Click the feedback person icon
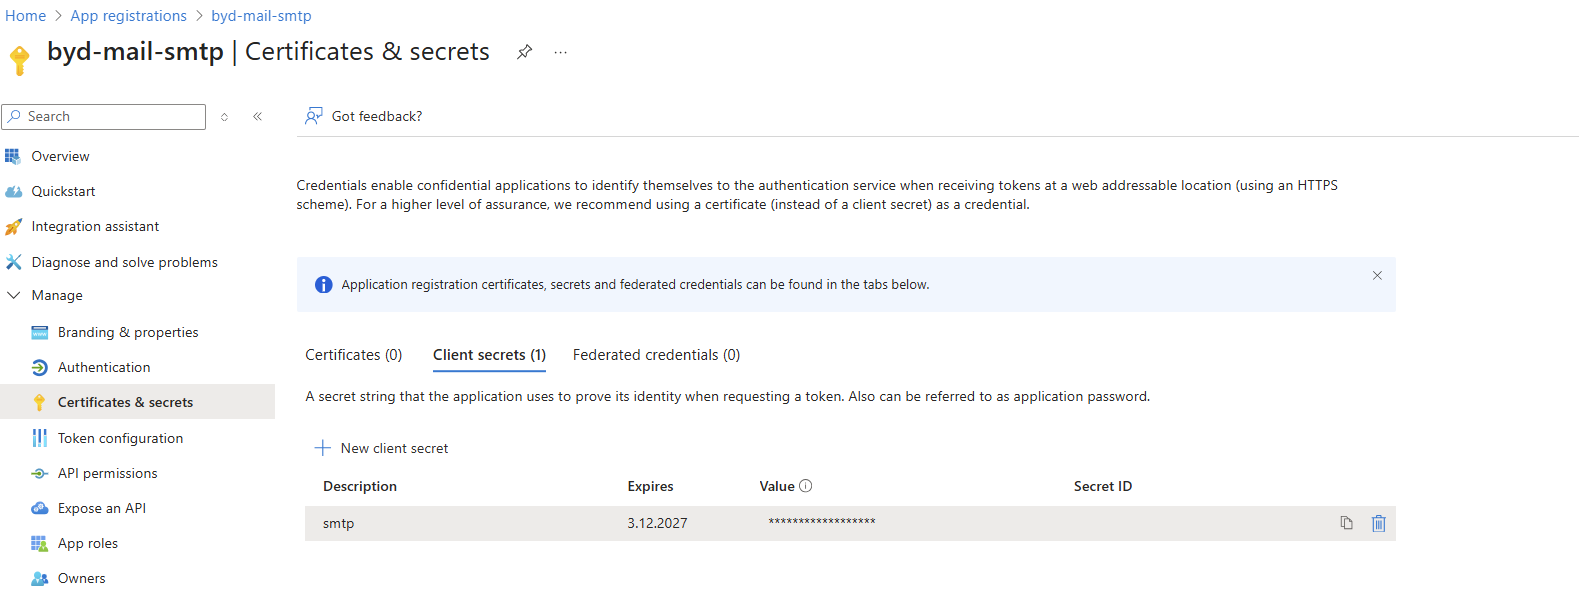Screen dimensions: 1579x603 point(314,116)
